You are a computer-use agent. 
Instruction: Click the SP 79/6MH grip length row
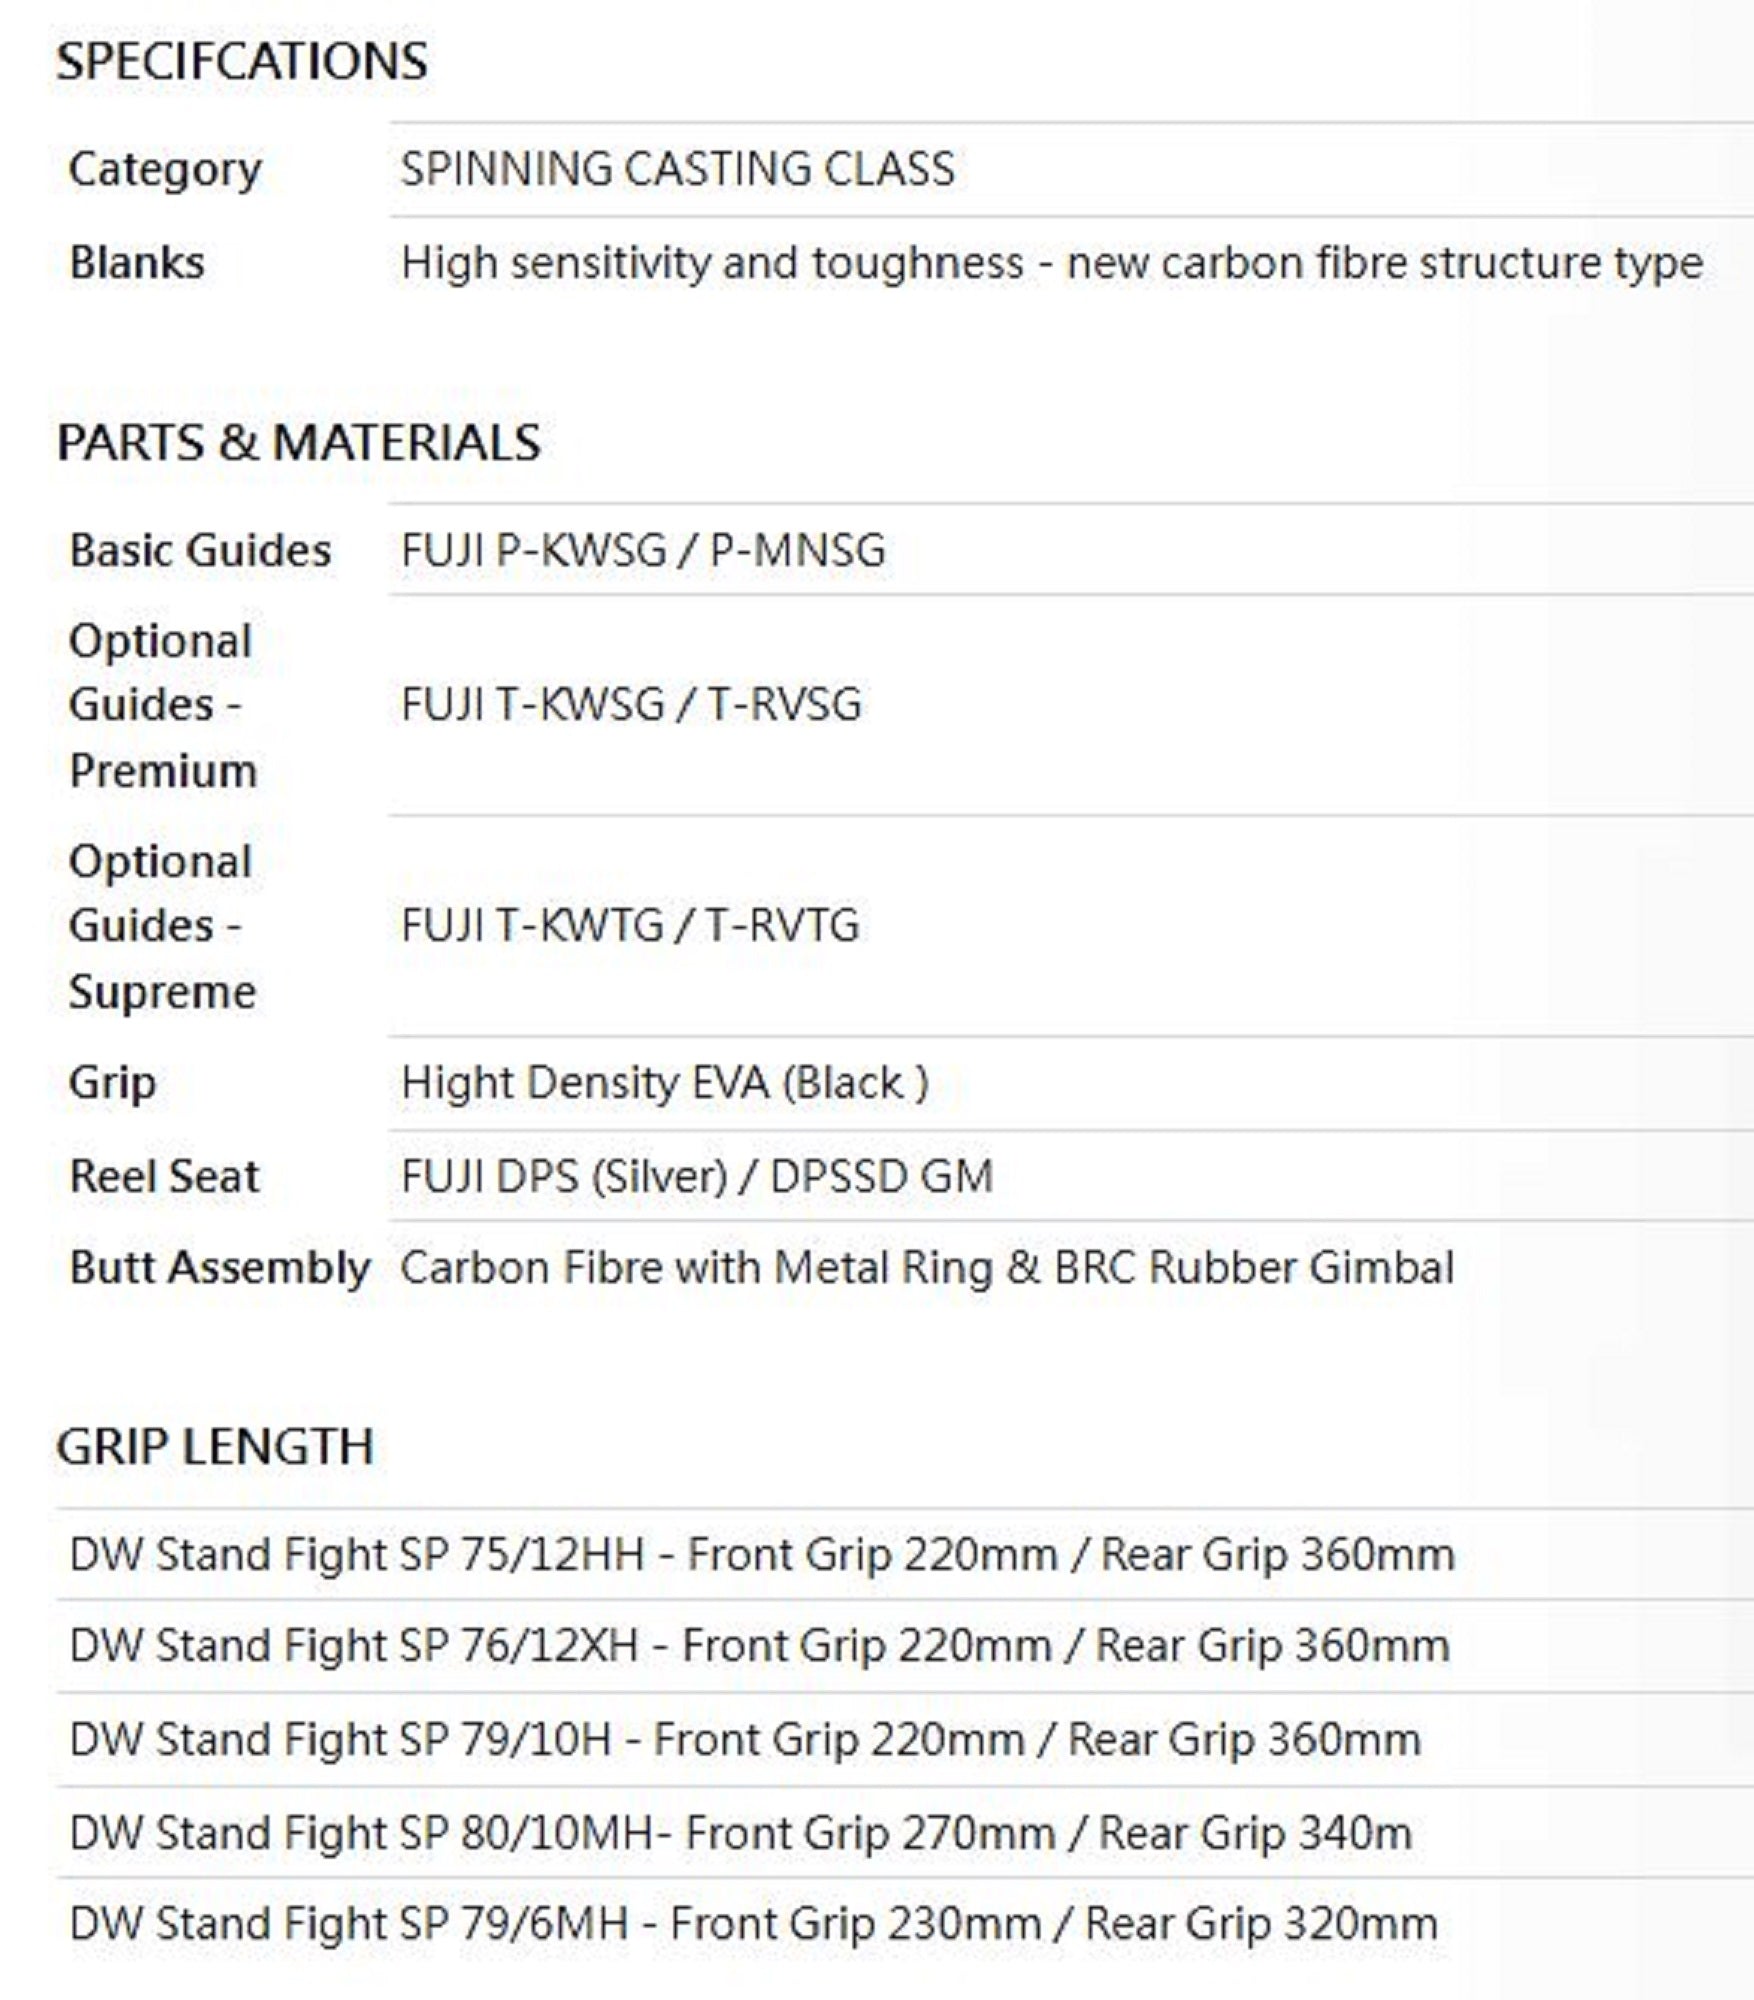click(x=753, y=1923)
